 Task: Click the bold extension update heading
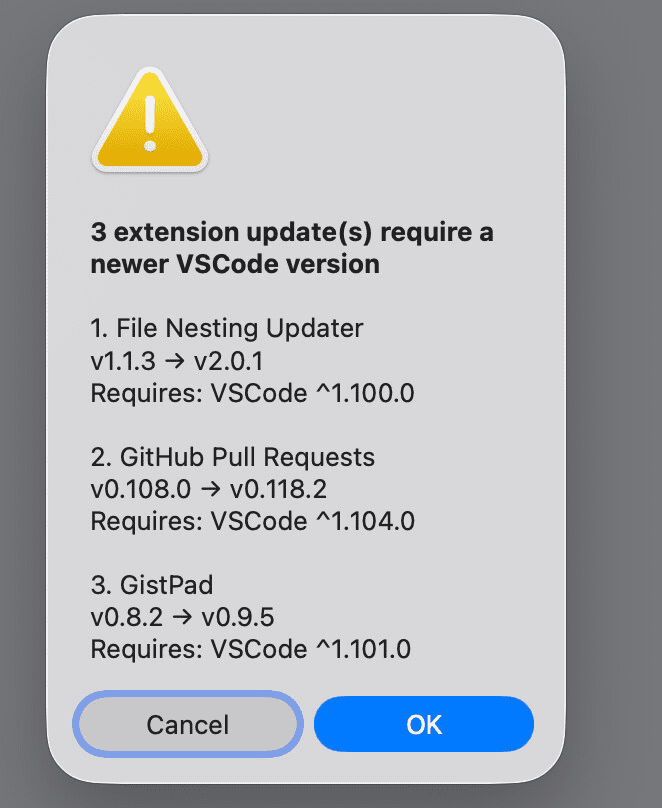pyautogui.click(x=292, y=248)
